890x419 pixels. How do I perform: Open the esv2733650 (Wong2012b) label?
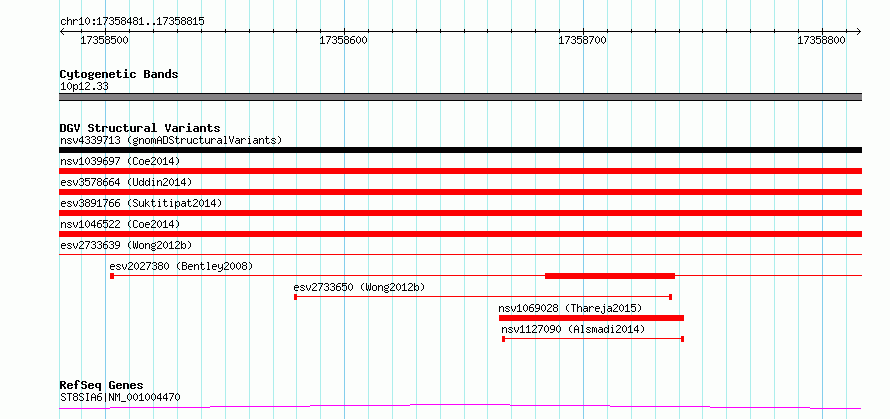click(x=359, y=287)
